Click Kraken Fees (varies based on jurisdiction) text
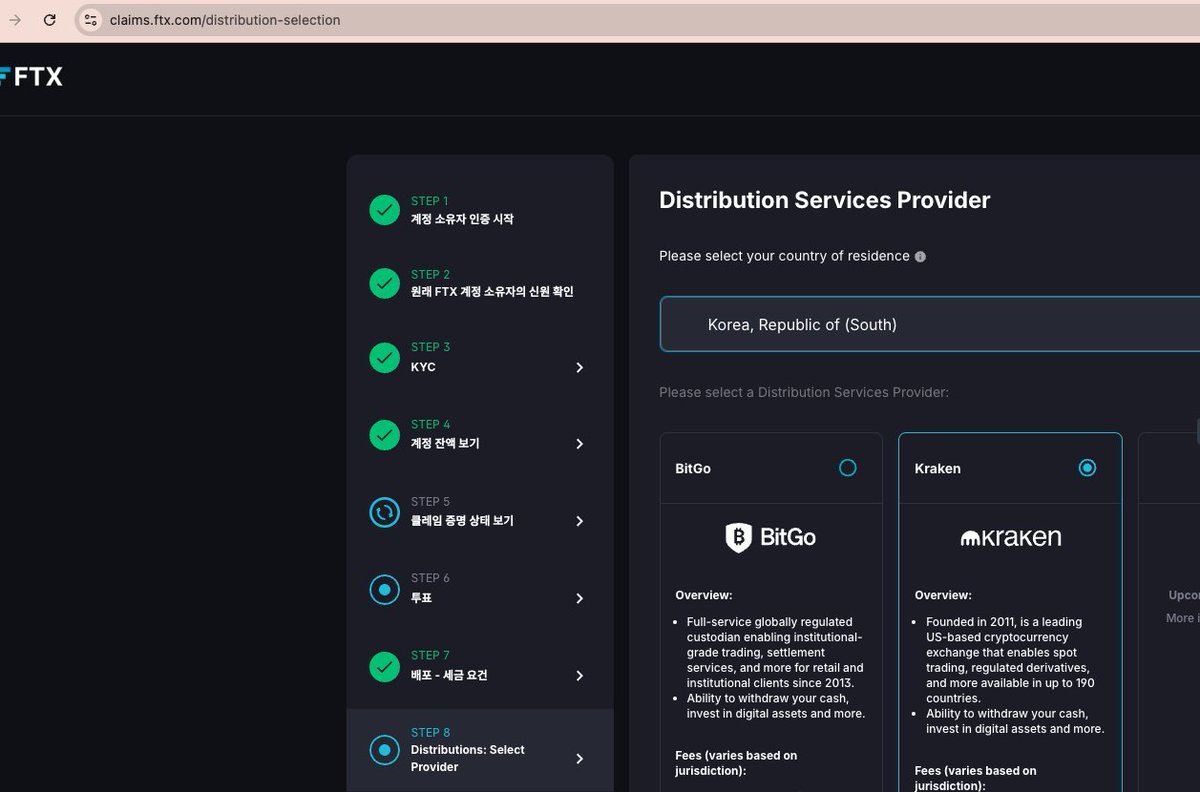1200x792 pixels. [975, 778]
